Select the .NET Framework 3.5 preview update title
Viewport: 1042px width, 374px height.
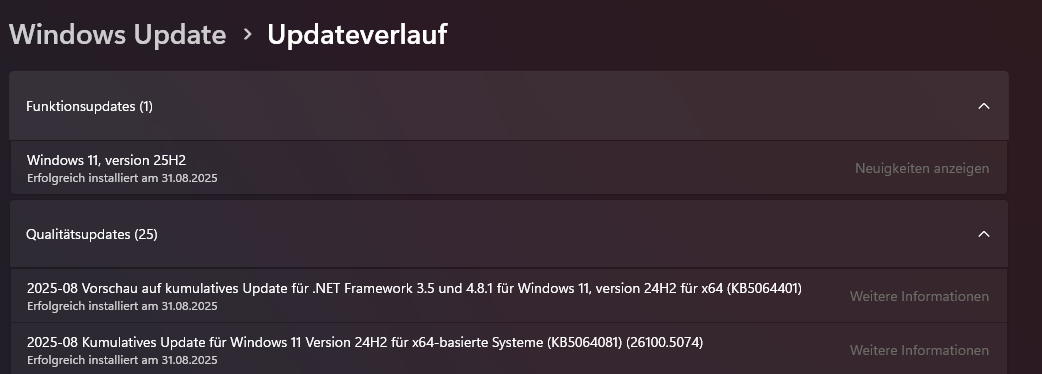(414, 288)
